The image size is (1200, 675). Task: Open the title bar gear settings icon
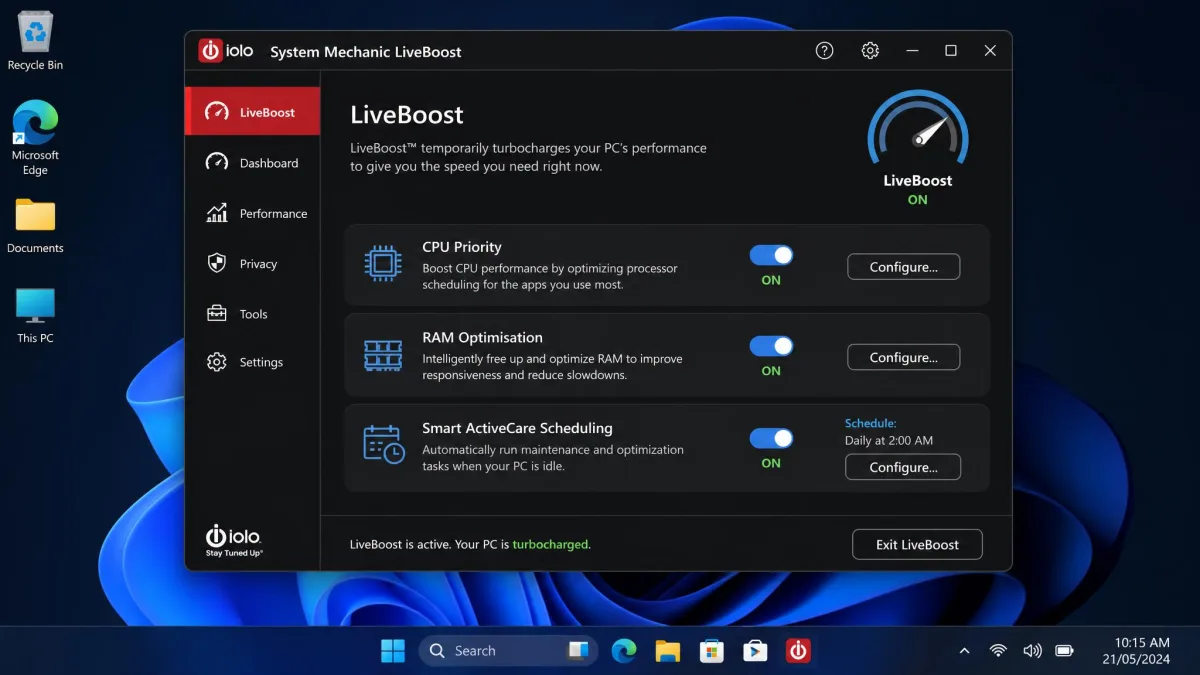[x=870, y=51]
